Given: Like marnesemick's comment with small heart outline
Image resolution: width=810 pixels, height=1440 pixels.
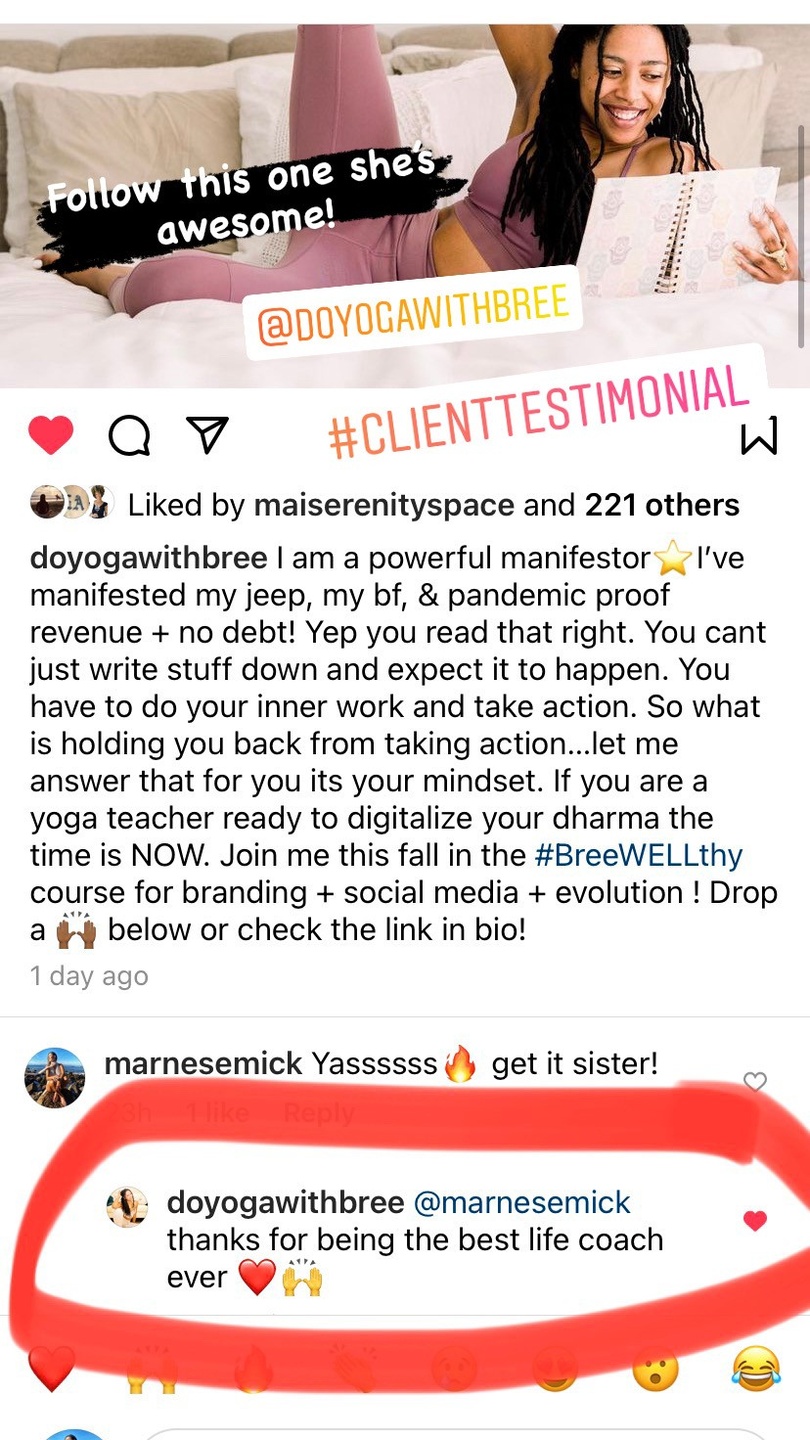Looking at the screenshot, I should 755,1082.
